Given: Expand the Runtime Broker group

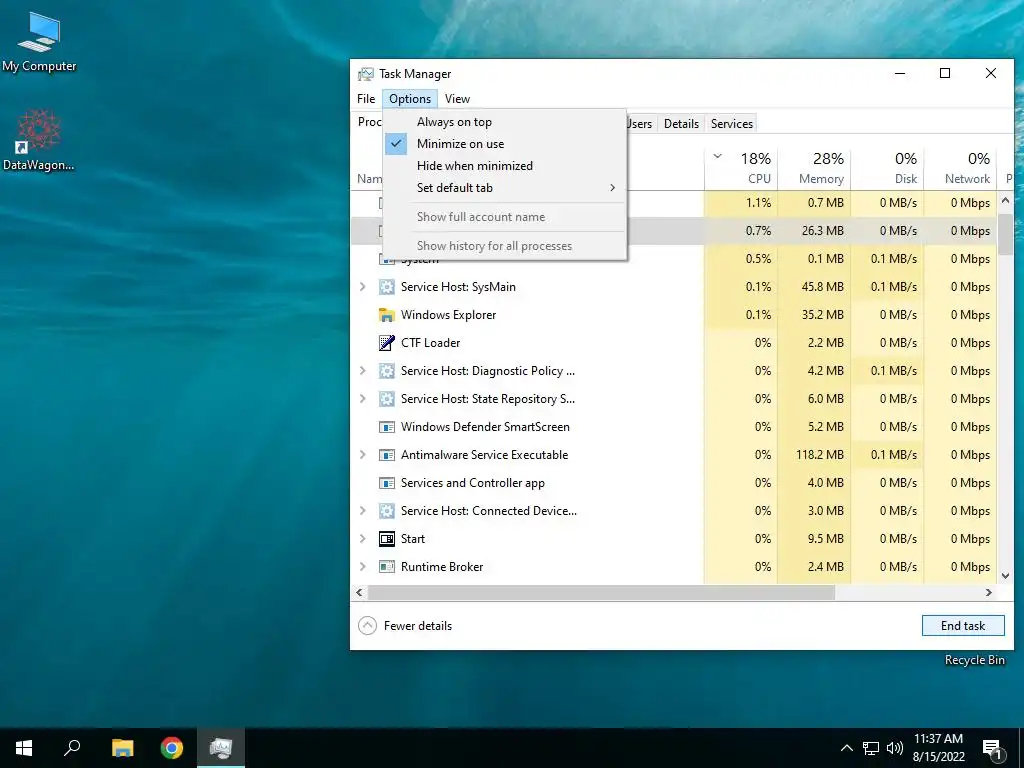Looking at the screenshot, I should 362,567.
